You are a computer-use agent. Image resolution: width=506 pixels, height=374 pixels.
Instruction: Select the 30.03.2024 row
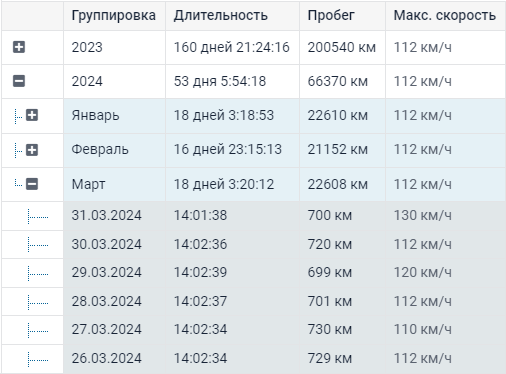(253, 244)
